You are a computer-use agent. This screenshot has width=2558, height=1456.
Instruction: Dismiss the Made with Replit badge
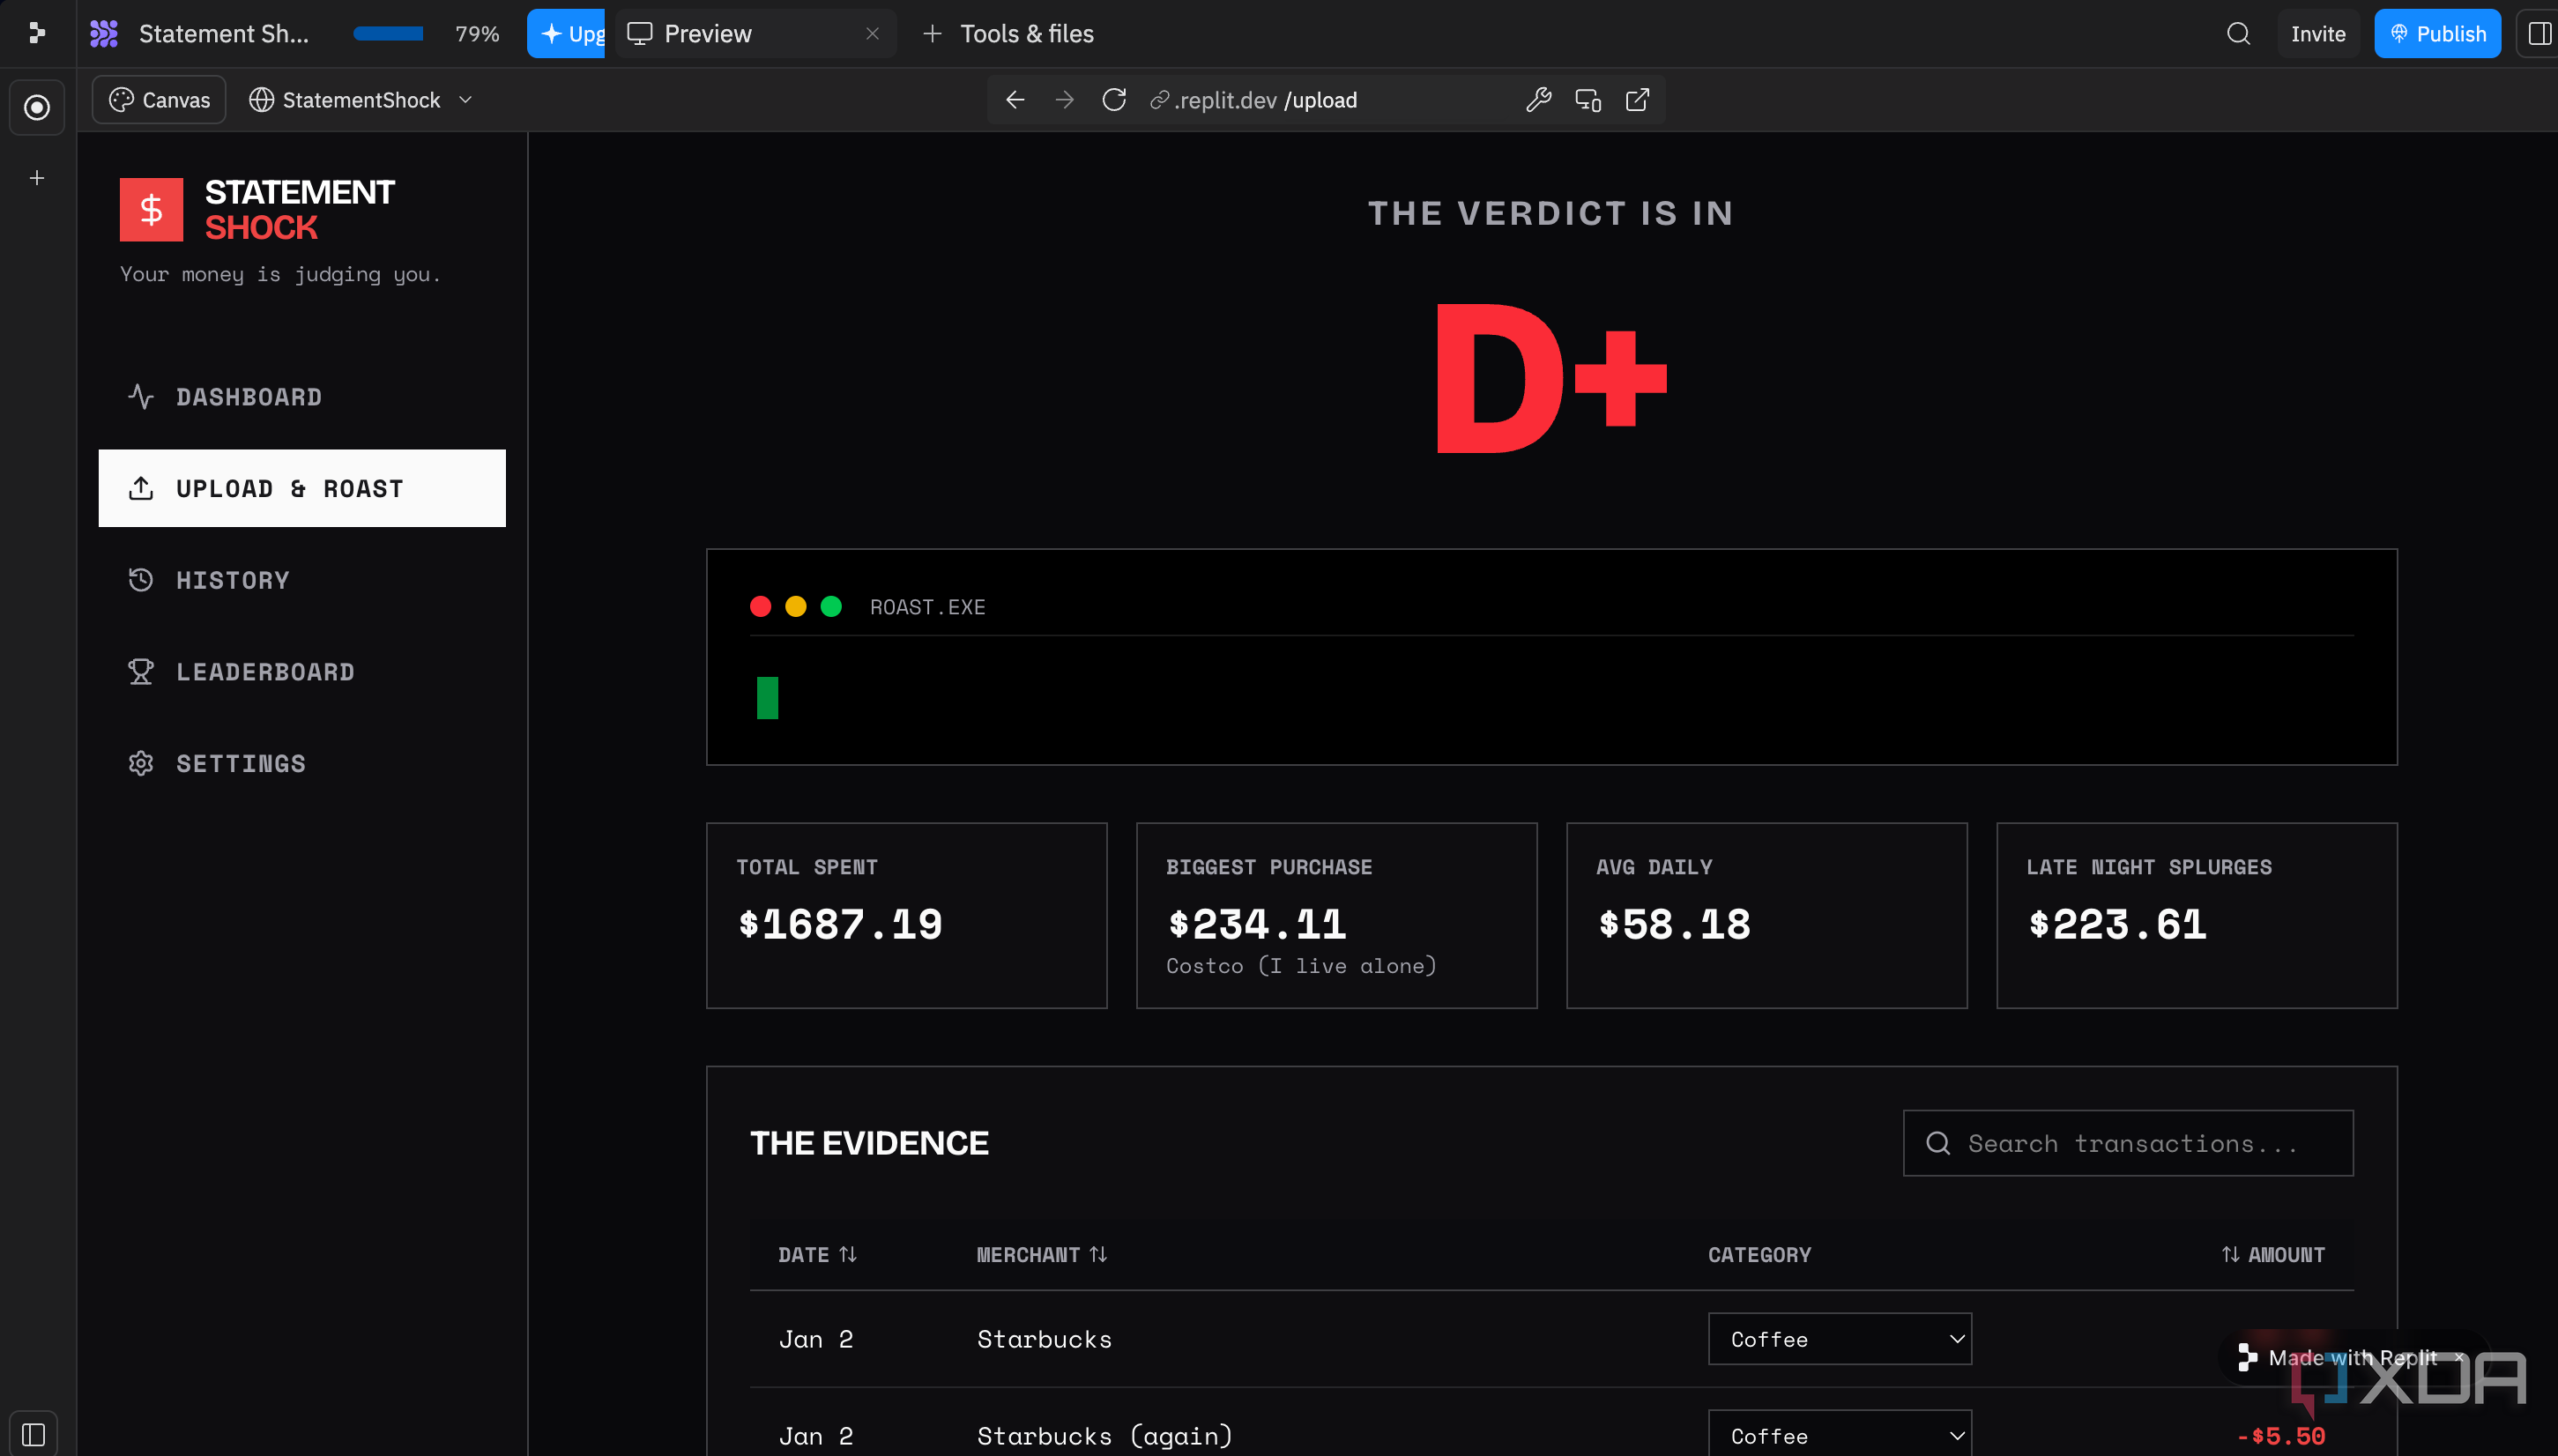(2459, 1357)
